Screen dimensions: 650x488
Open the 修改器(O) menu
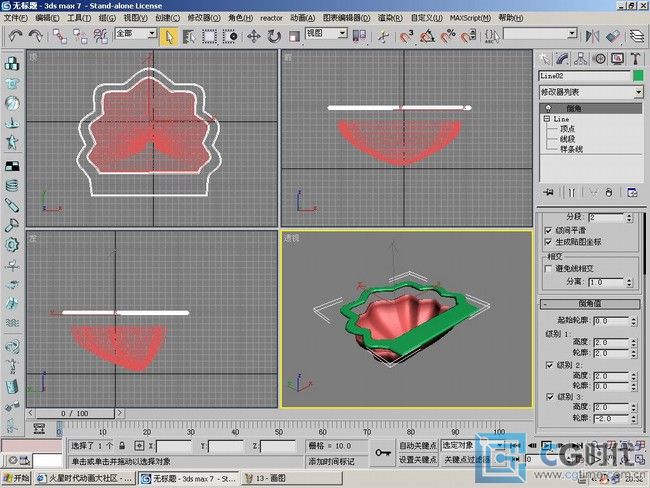tap(204, 18)
